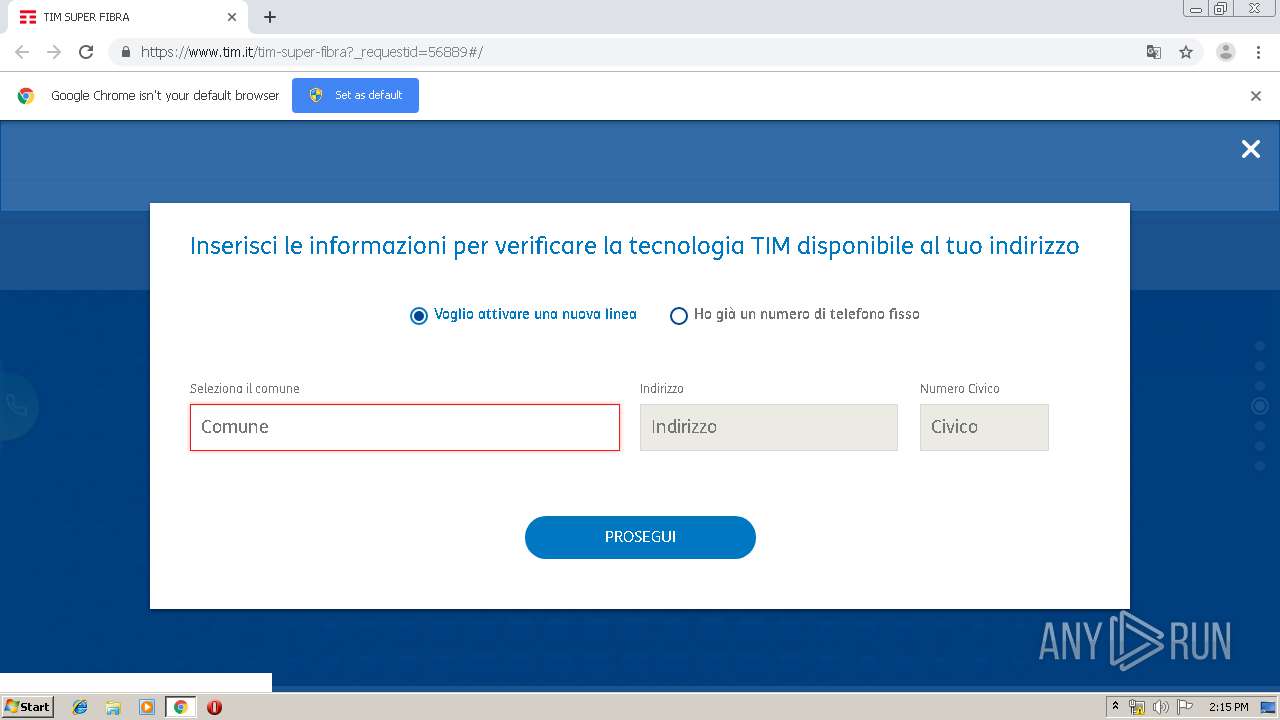Click Set as default button
Image resolution: width=1280 pixels, height=720 pixels.
[x=355, y=95]
